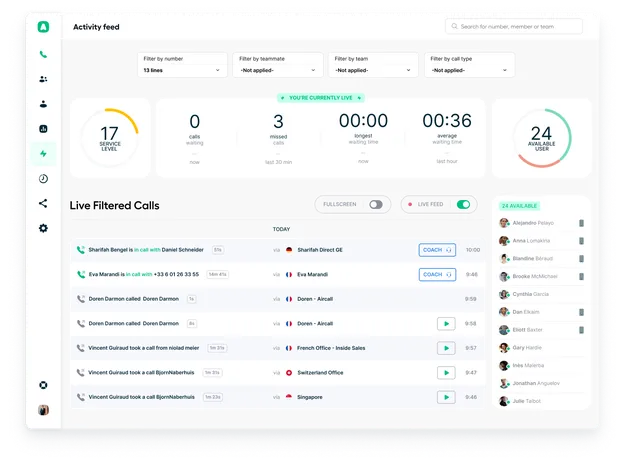Screen dimensions: 625x468
Task: Play the French Office call recording
Action: coord(446,348)
